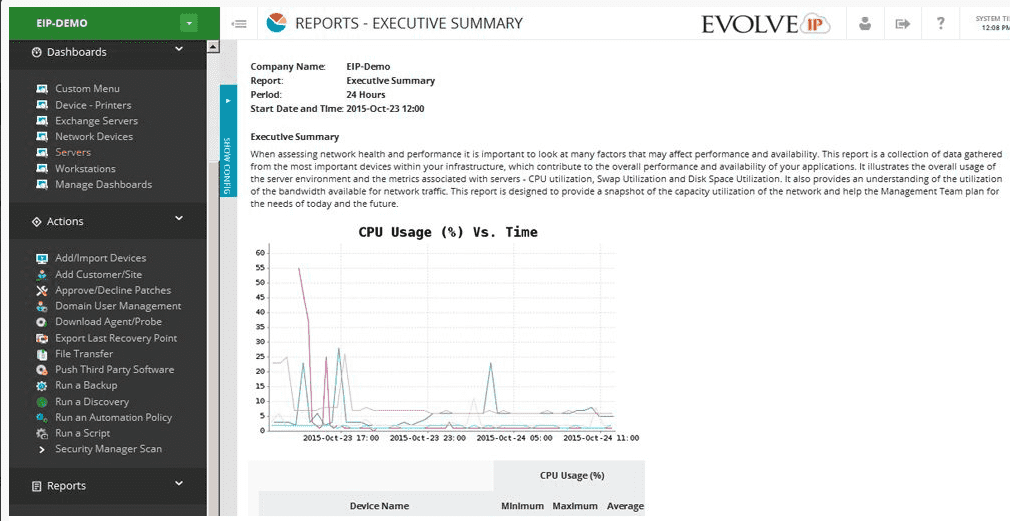Click Add/Import Devices action

100,258
